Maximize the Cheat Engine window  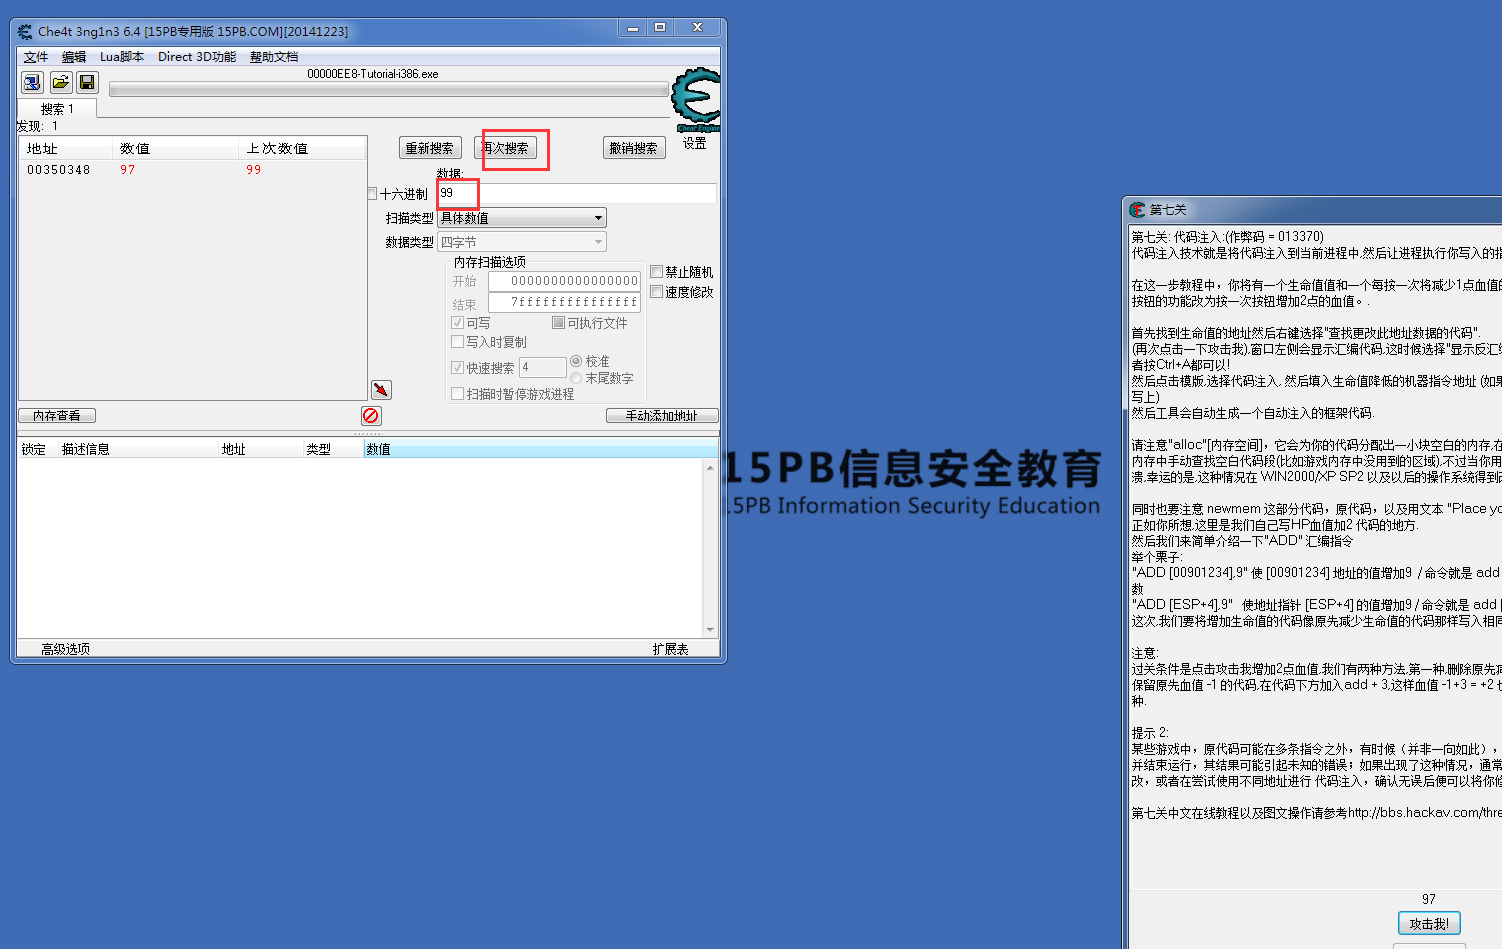pyautogui.click(x=660, y=28)
